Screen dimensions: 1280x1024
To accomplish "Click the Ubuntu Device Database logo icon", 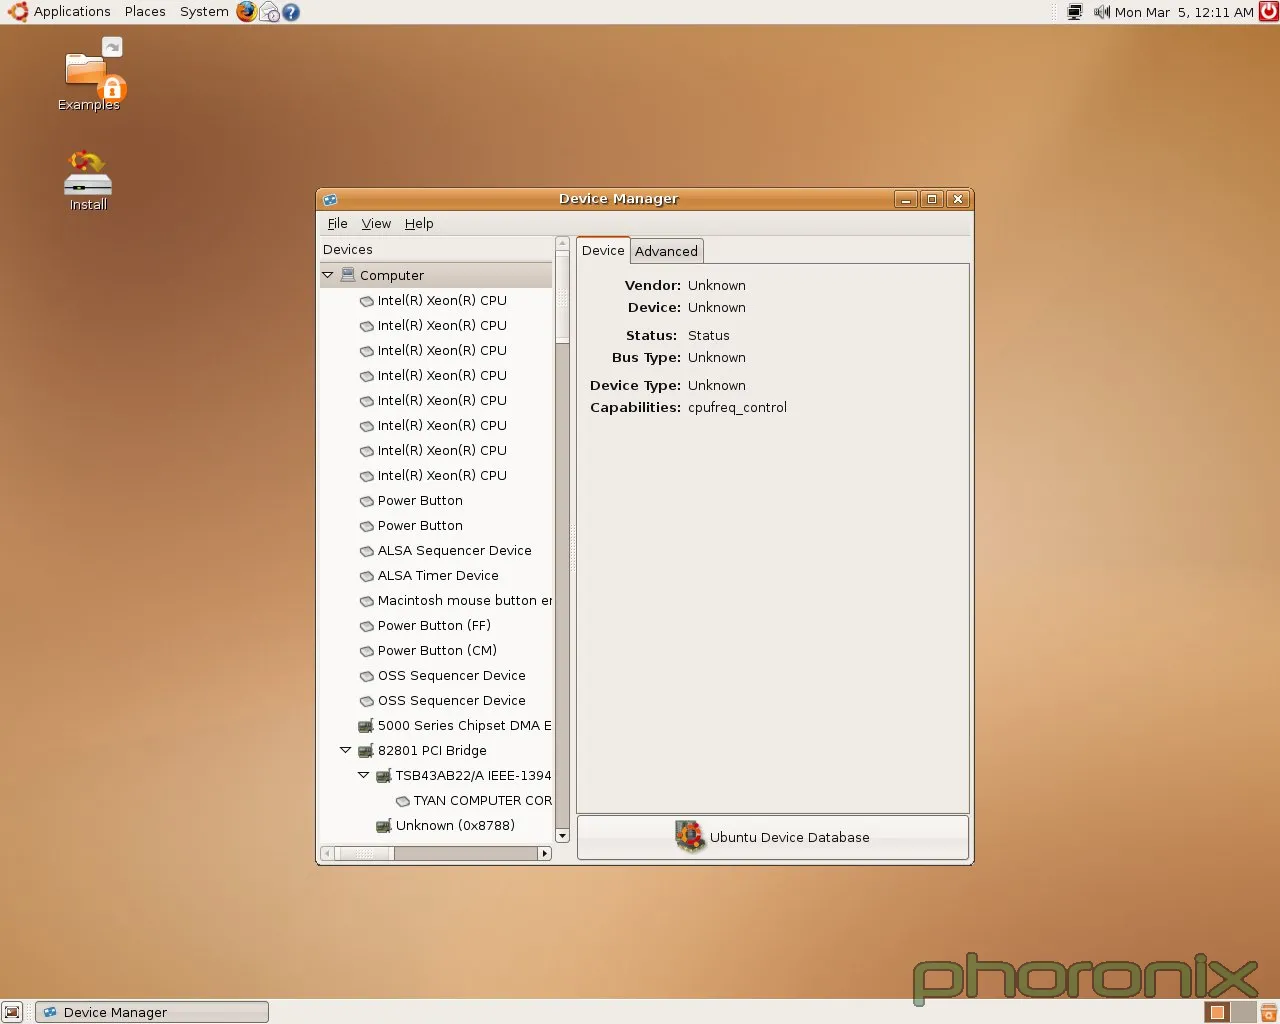I will point(690,837).
